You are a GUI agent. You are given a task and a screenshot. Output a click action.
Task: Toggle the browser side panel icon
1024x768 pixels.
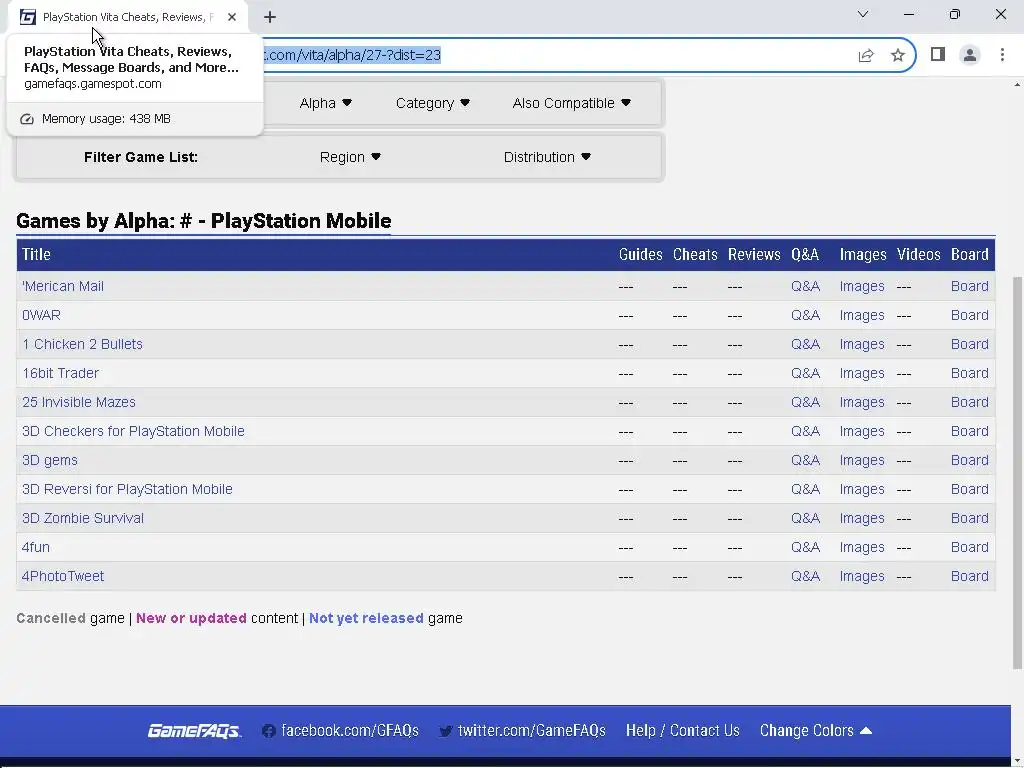pos(938,54)
